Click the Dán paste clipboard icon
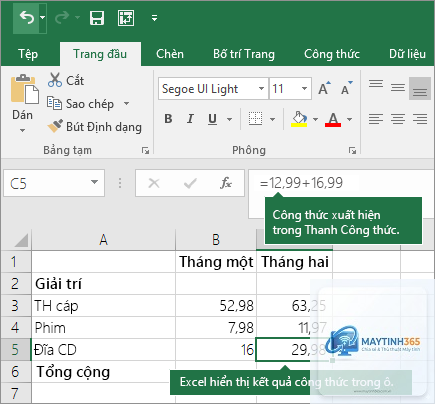The image size is (435, 404). [x=25, y=89]
